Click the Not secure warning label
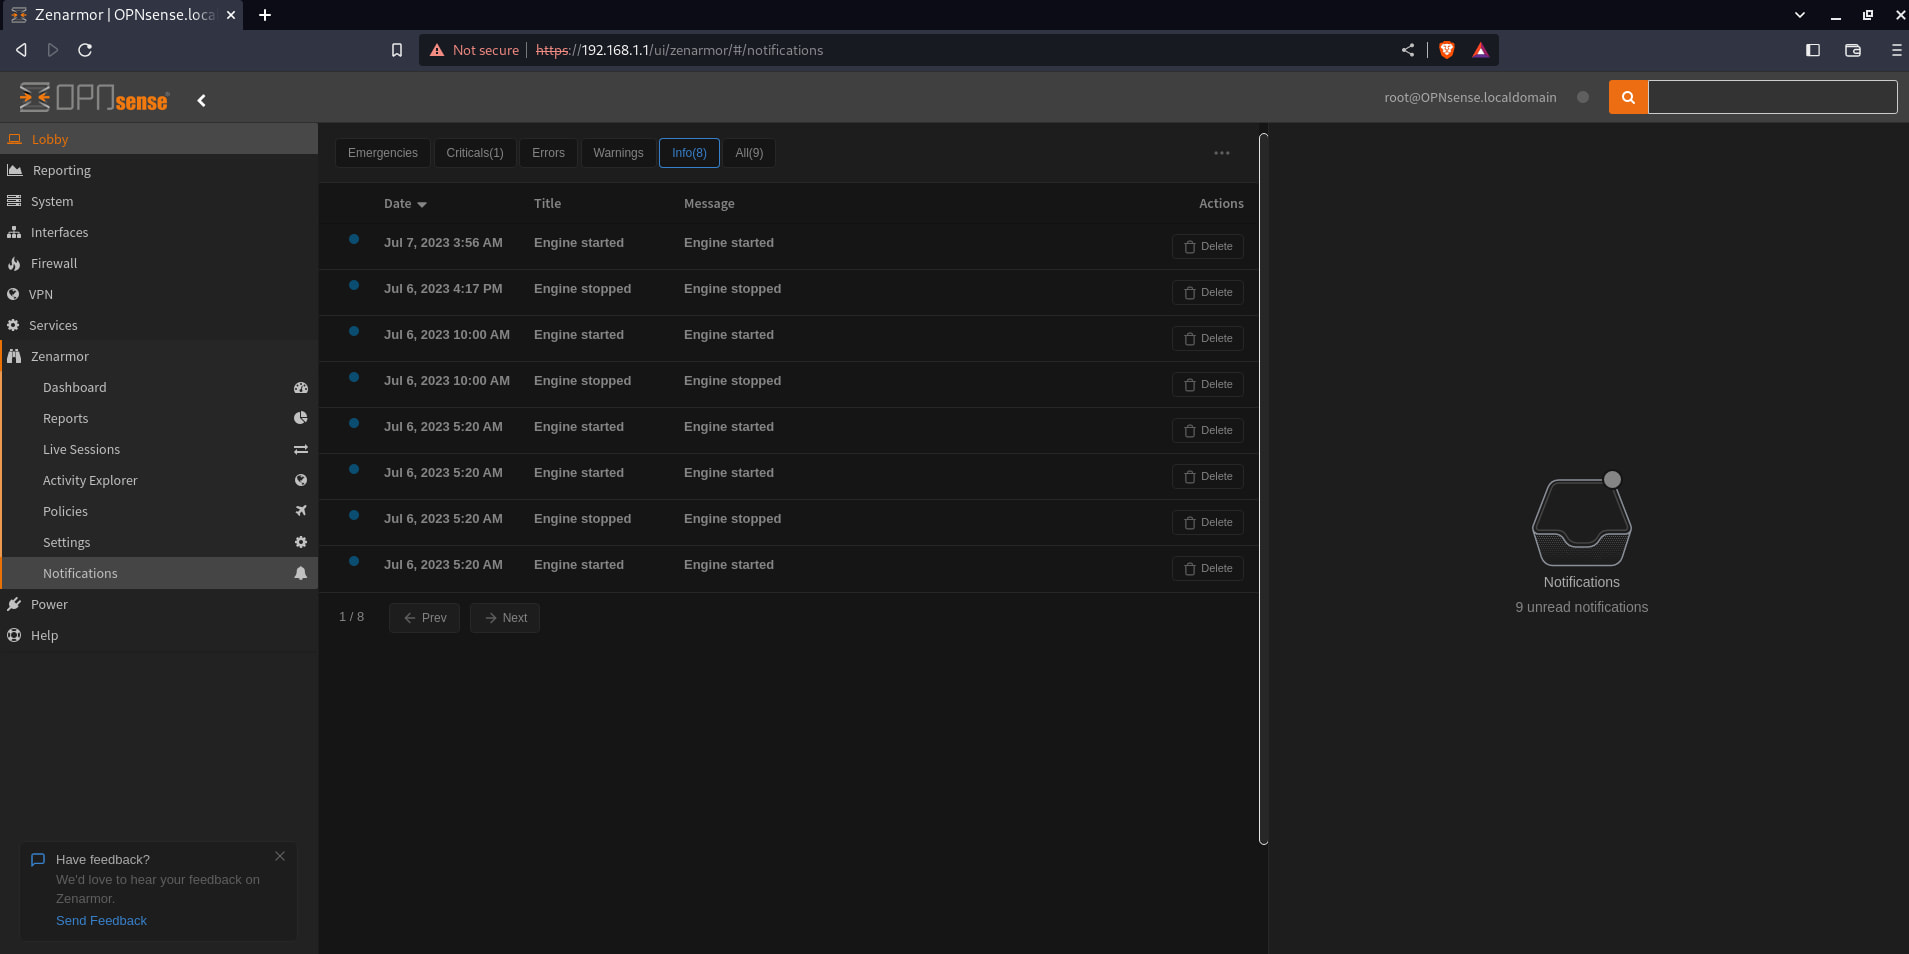The image size is (1909, 954). tap(475, 50)
